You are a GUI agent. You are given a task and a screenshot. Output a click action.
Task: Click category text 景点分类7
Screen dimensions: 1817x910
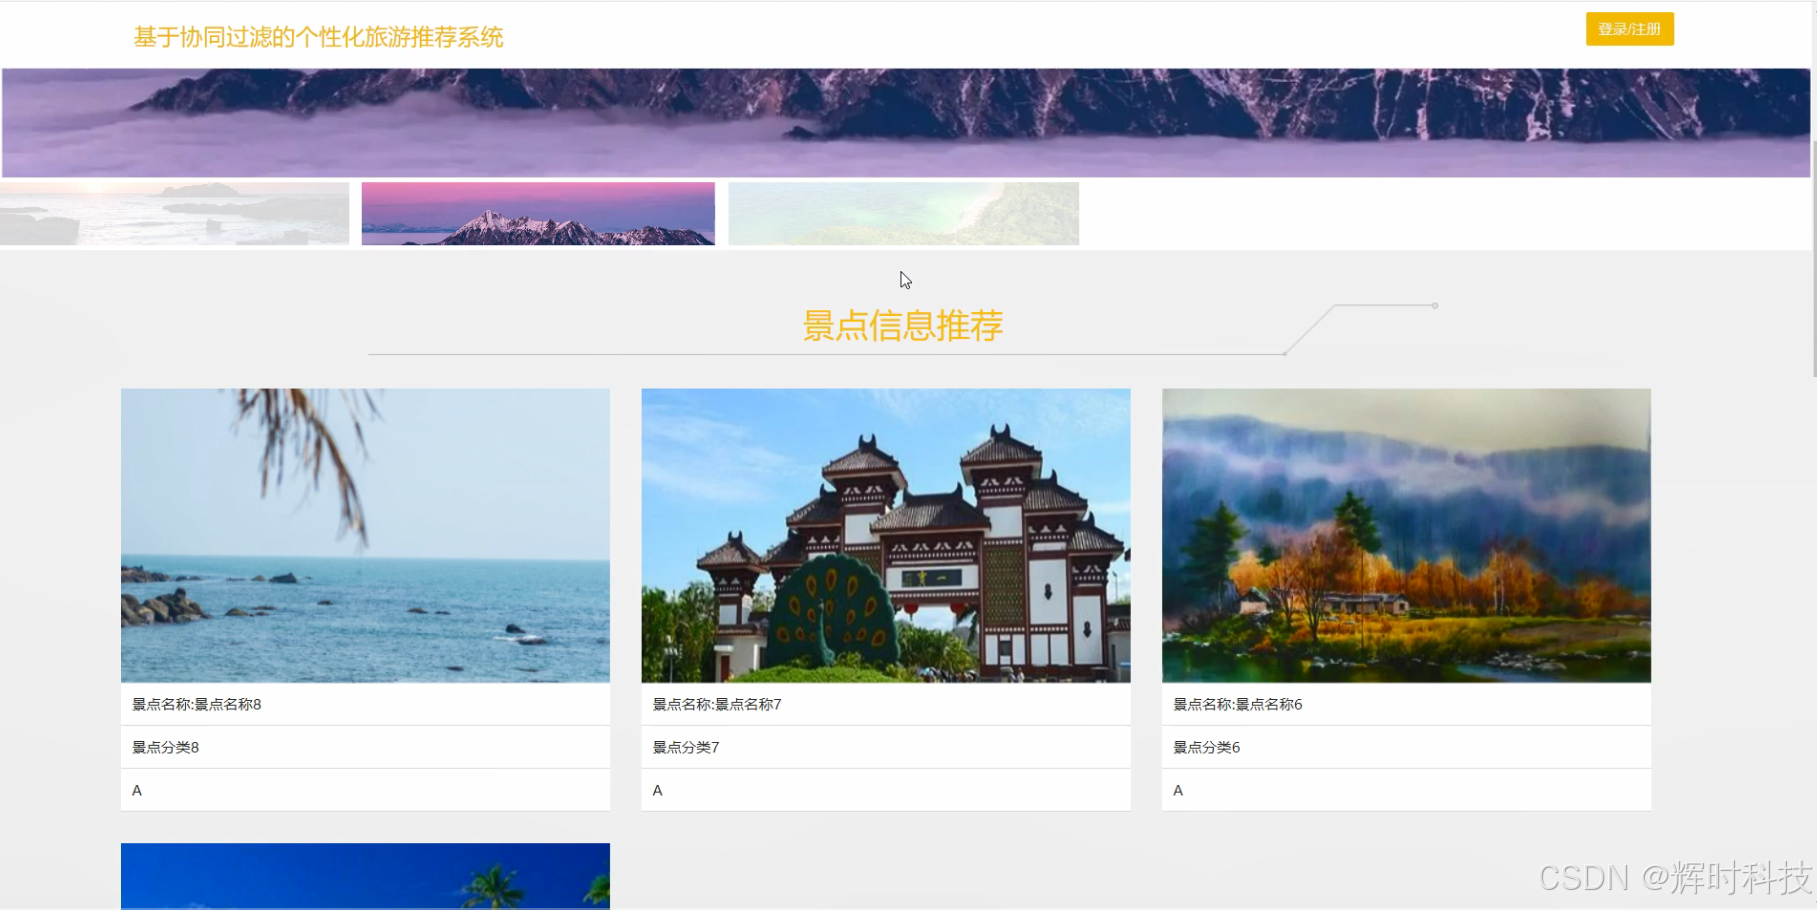686,747
